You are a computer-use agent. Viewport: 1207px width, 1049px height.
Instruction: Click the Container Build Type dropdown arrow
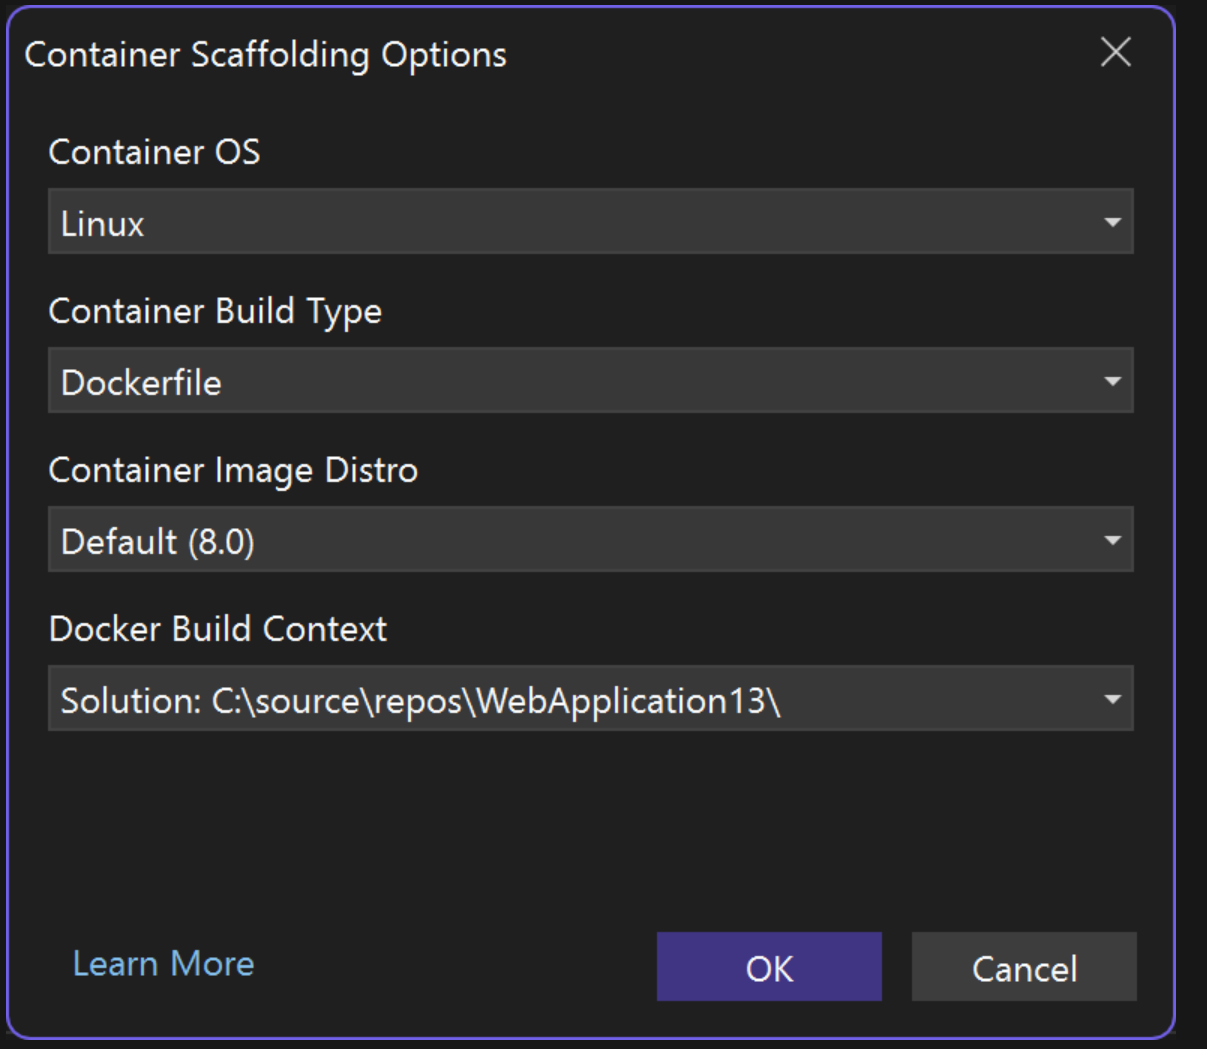pyautogui.click(x=1112, y=381)
